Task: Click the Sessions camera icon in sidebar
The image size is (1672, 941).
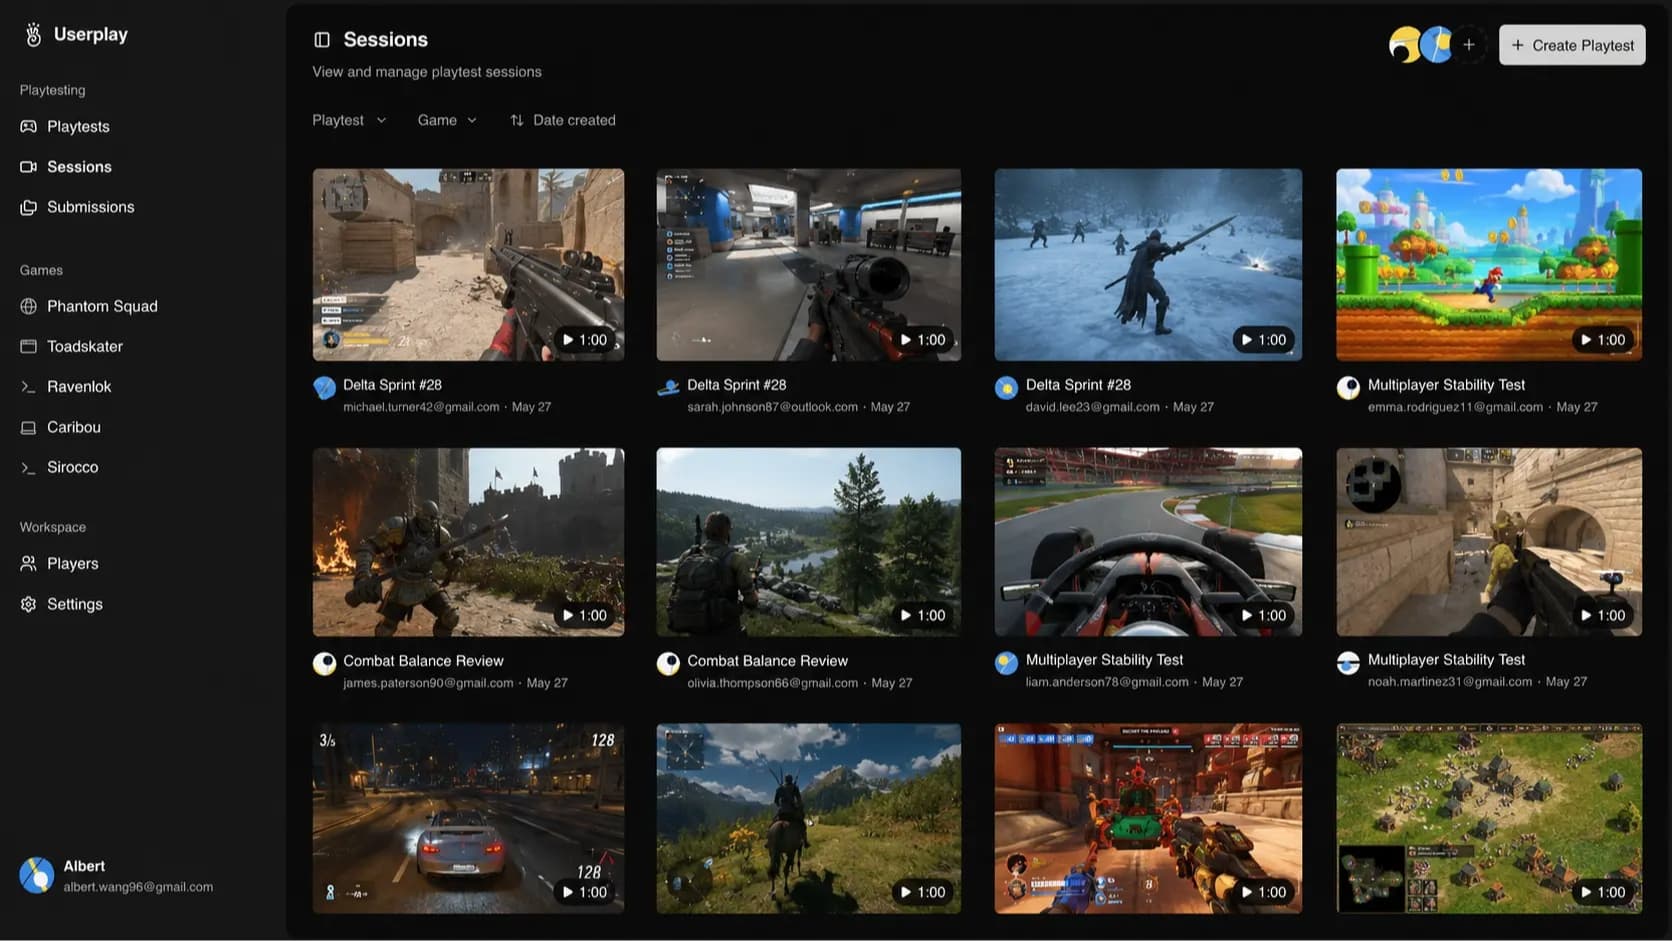Action: (x=28, y=167)
